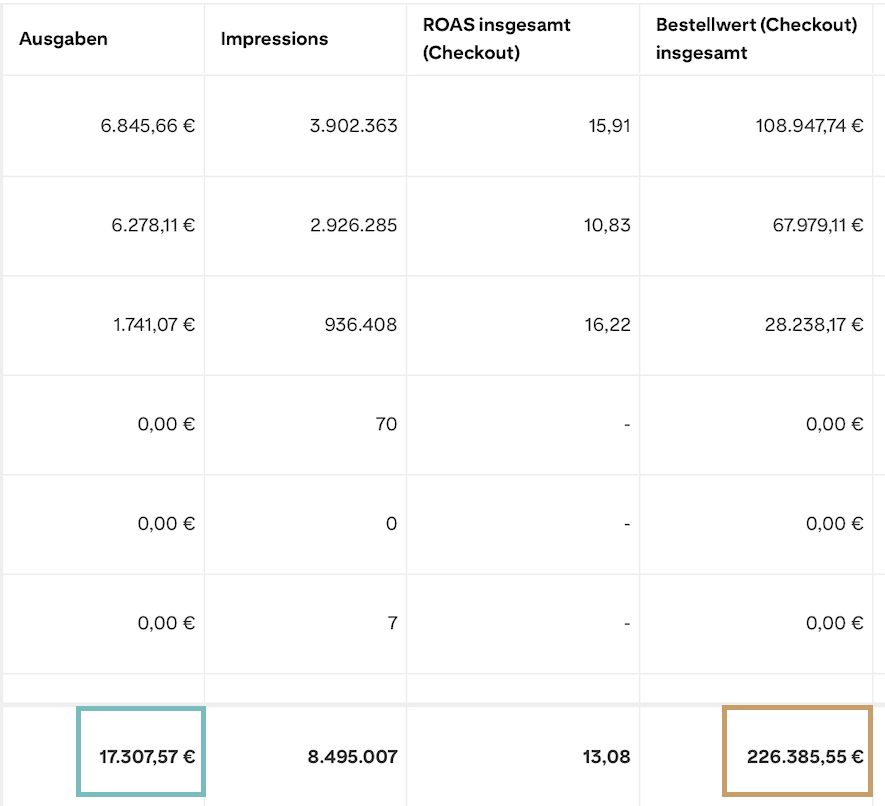This screenshot has height=806, width=885.
Task: Click the 2.926.285 impressions cell
Action: click(353, 225)
